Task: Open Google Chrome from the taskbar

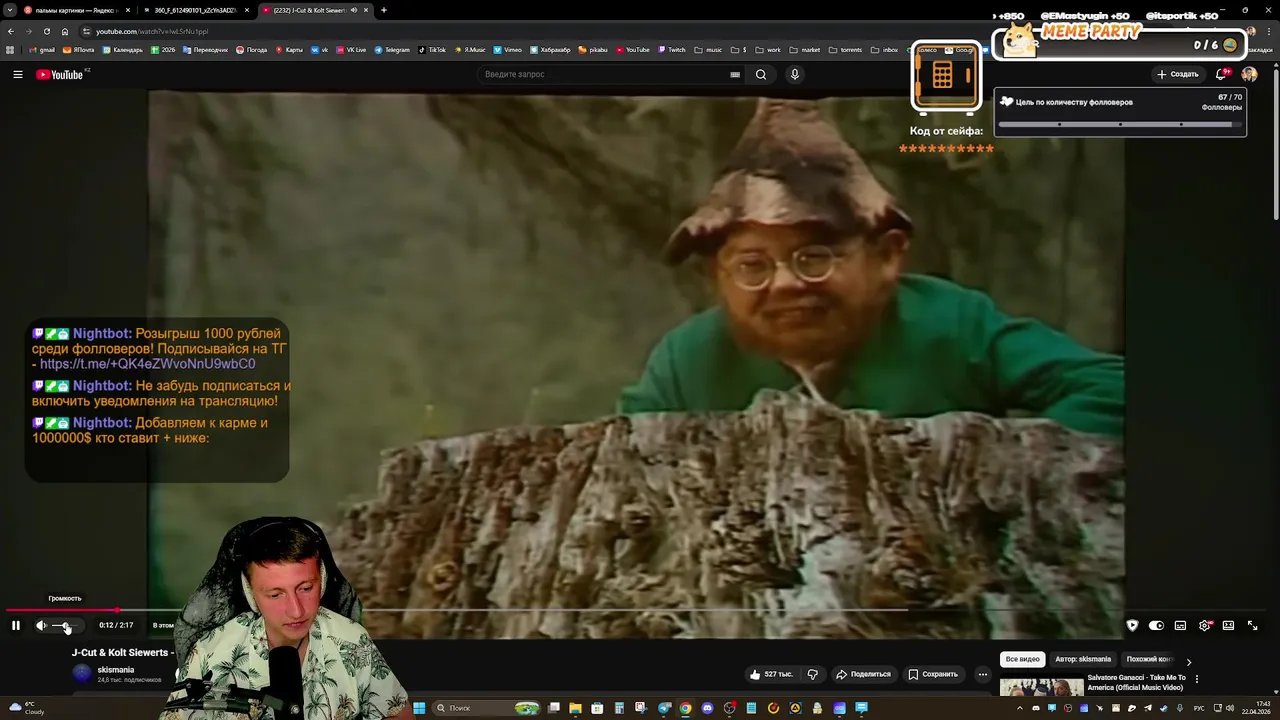Action: (685, 708)
